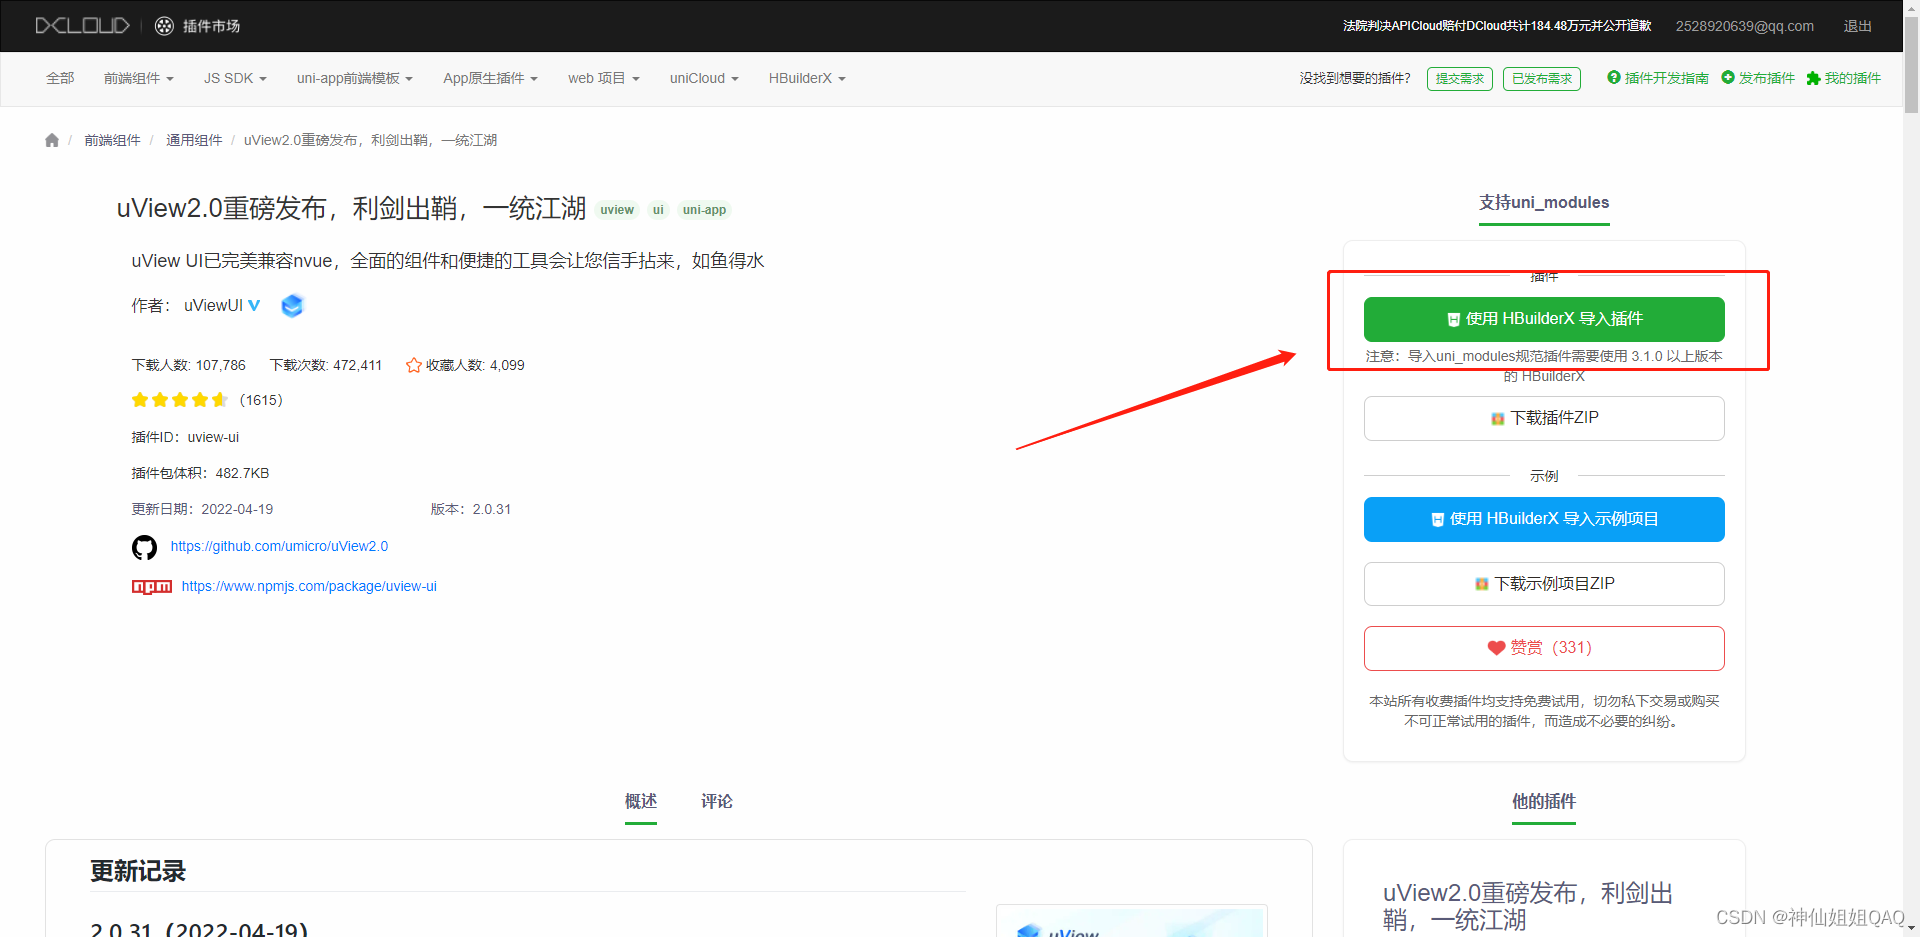Click plugin development guide icon
This screenshot has height=937, width=1920.
pyautogui.click(x=1613, y=77)
